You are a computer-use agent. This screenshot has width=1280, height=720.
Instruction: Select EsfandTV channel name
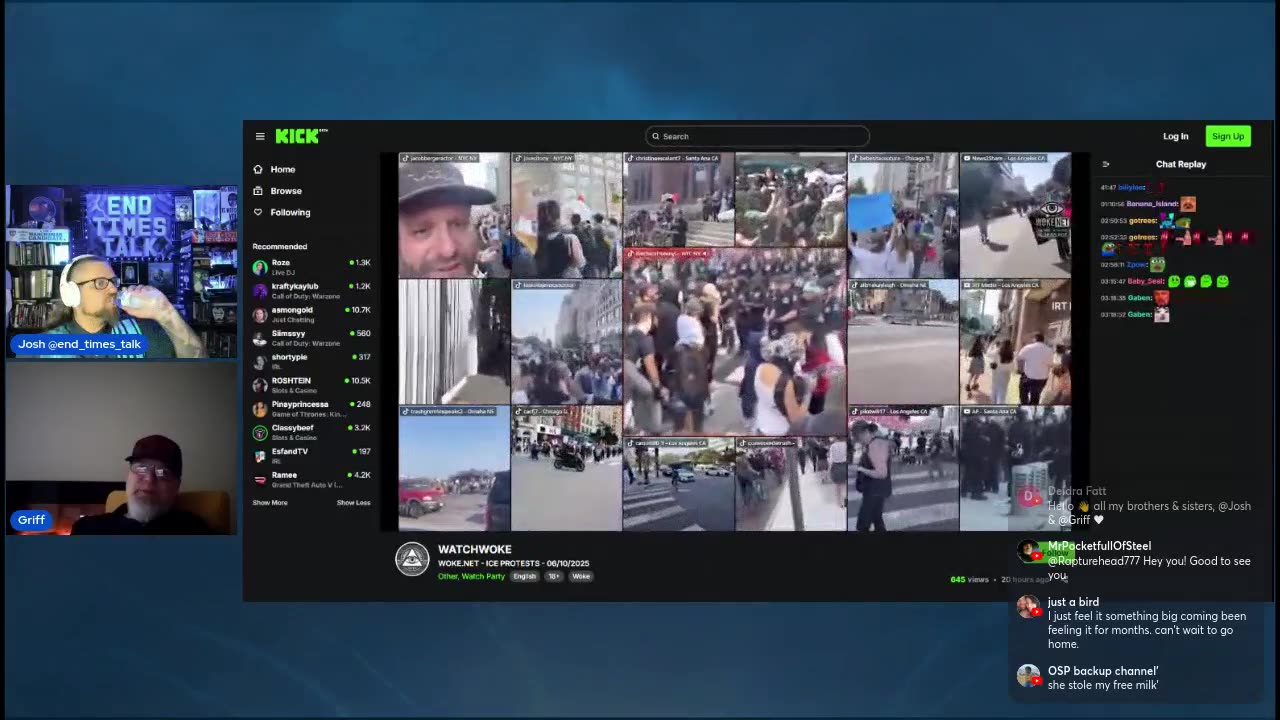[x=290, y=451]
